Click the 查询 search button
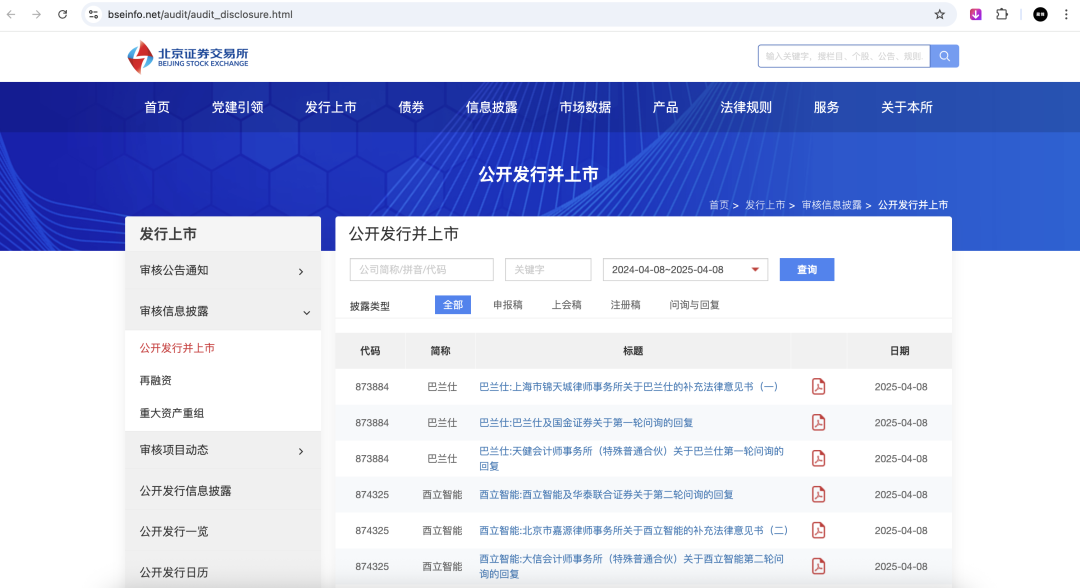The width and height of the screenshot is (1080, 588). coord(806,270)
